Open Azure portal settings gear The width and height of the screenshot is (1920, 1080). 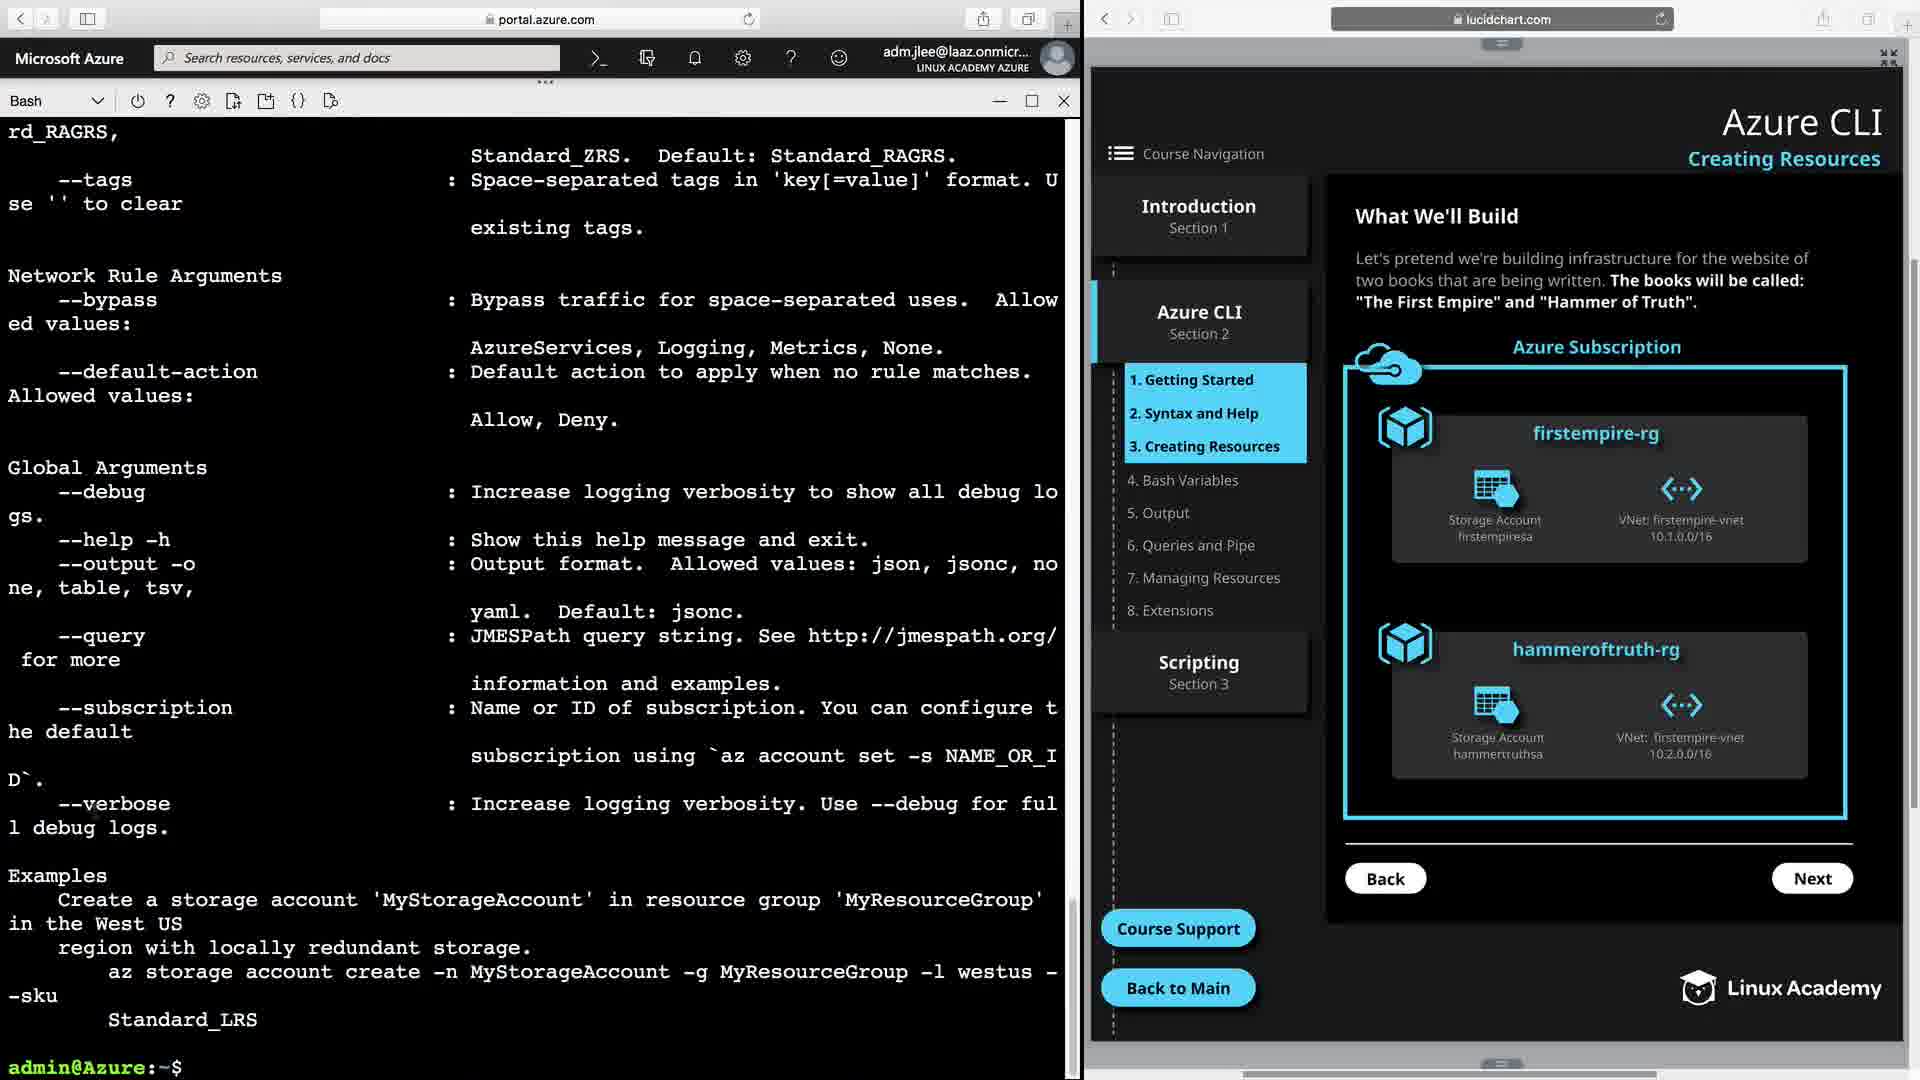743,58
